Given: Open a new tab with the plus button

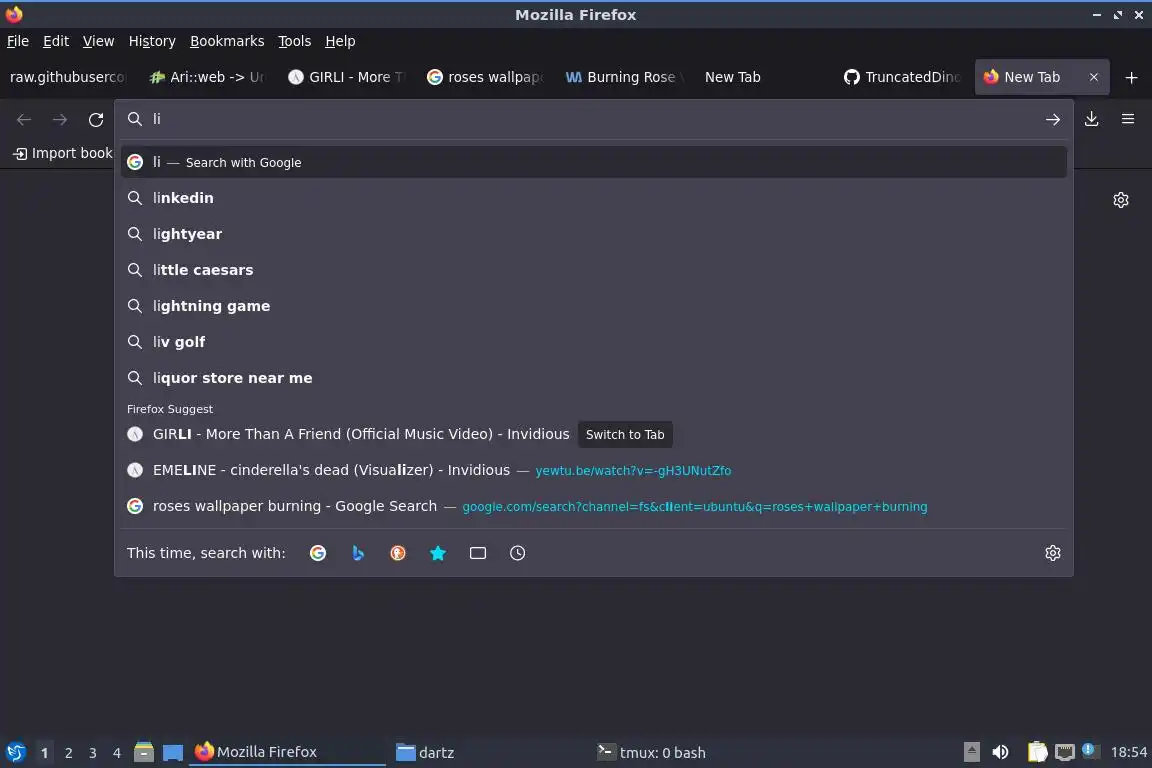Looking at the screenshot, I should 1131,77.
